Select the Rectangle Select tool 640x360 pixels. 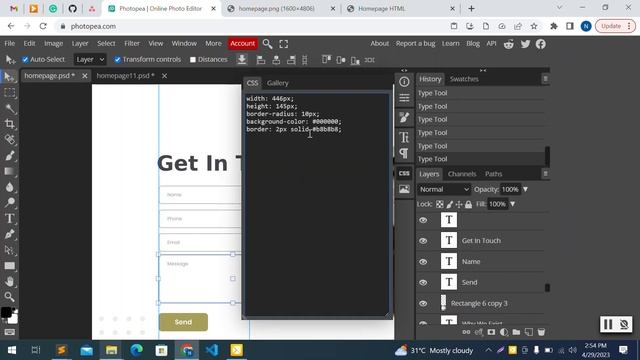(x=9, y=93)
